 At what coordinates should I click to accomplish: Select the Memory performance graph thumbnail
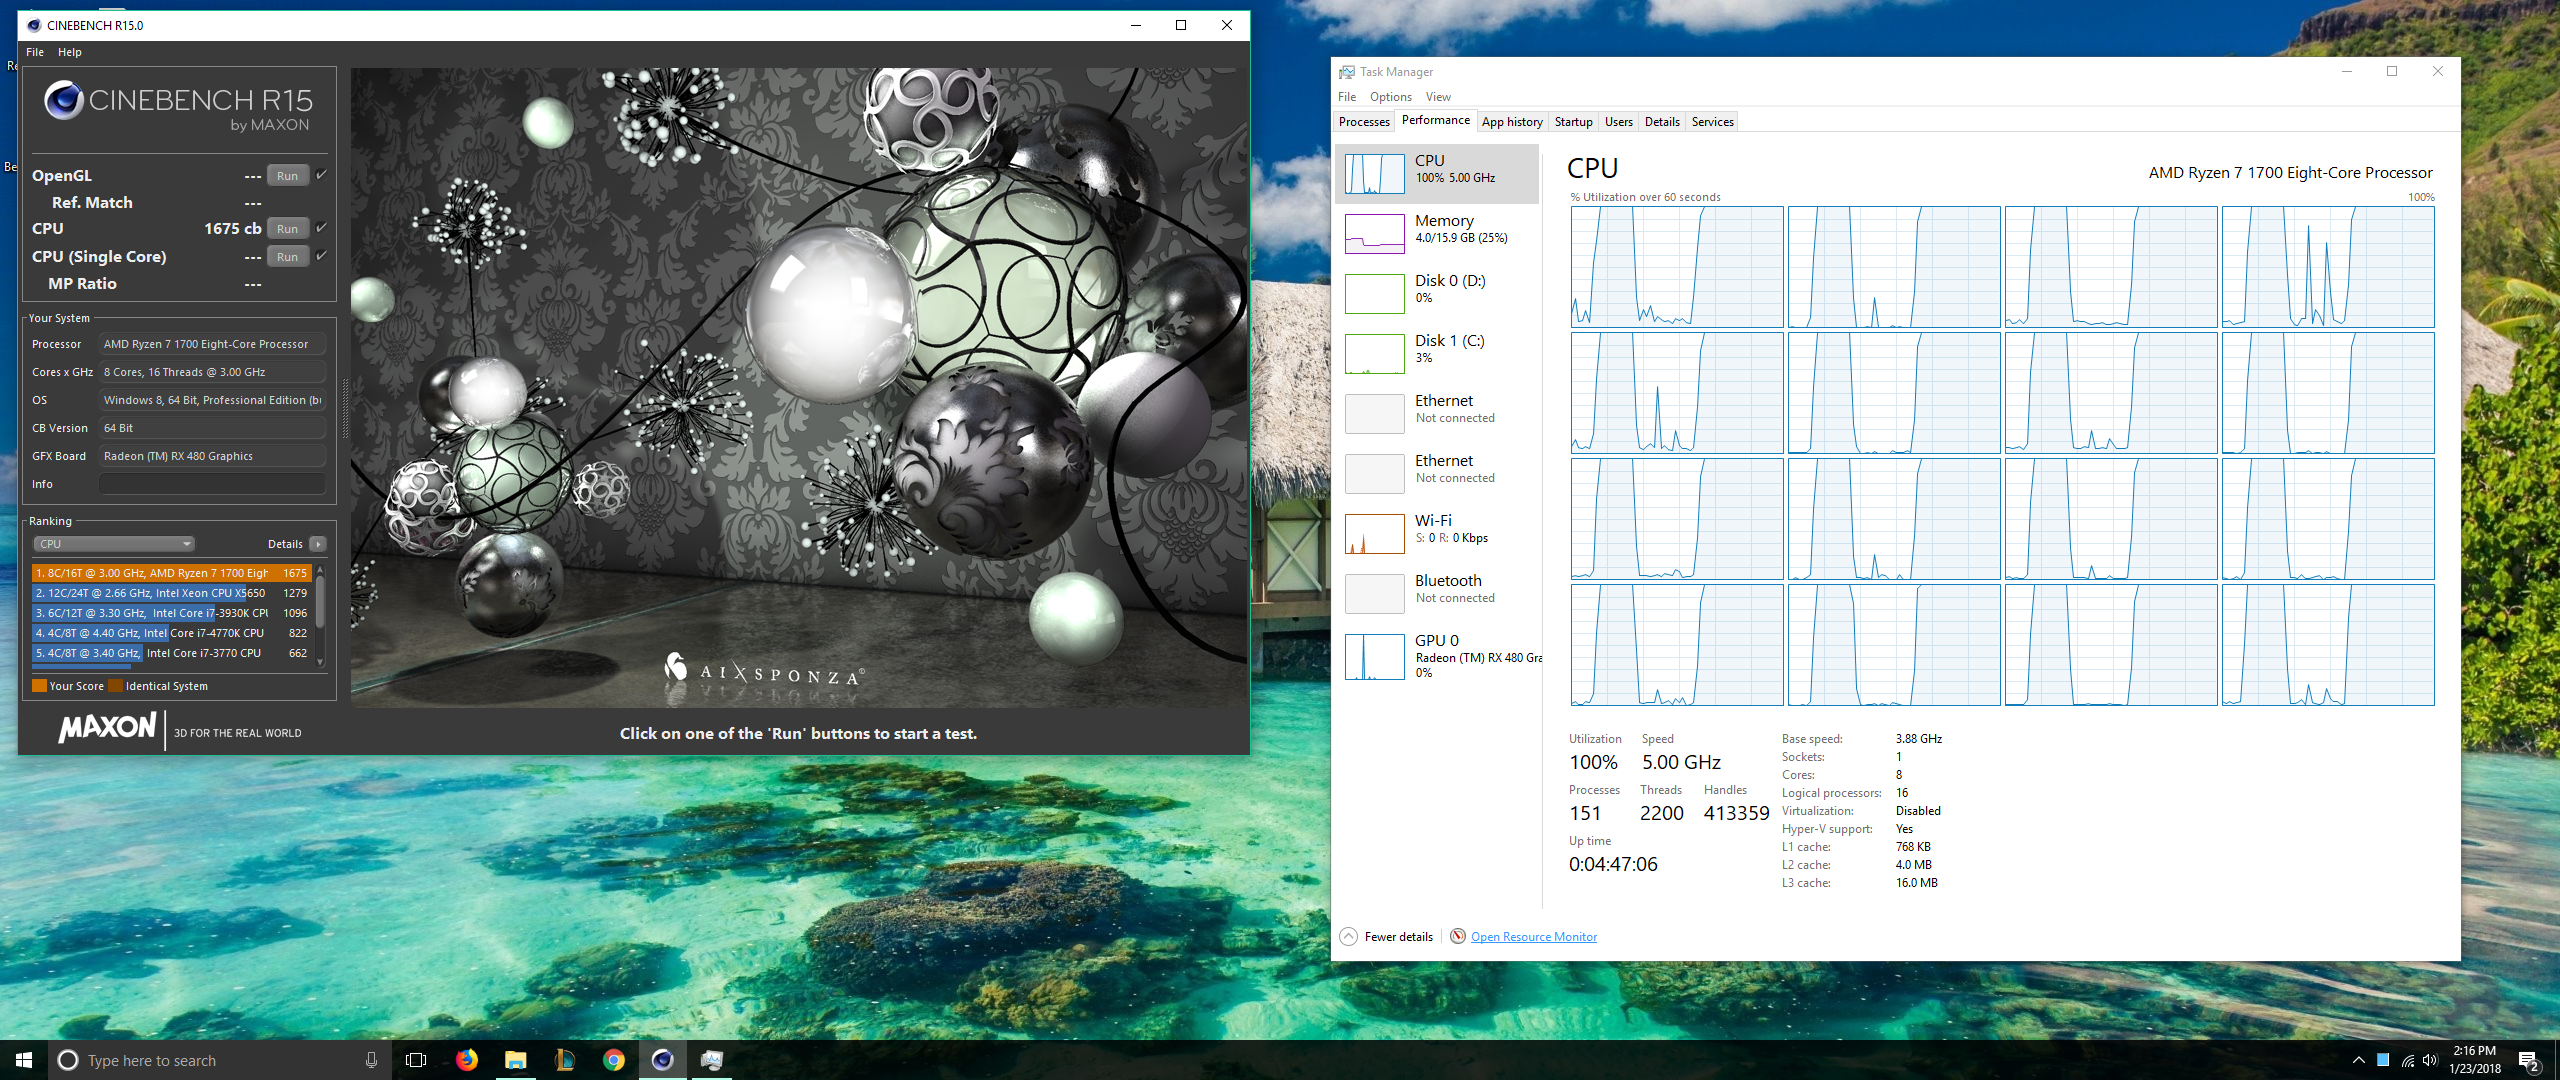(1375, 234)
